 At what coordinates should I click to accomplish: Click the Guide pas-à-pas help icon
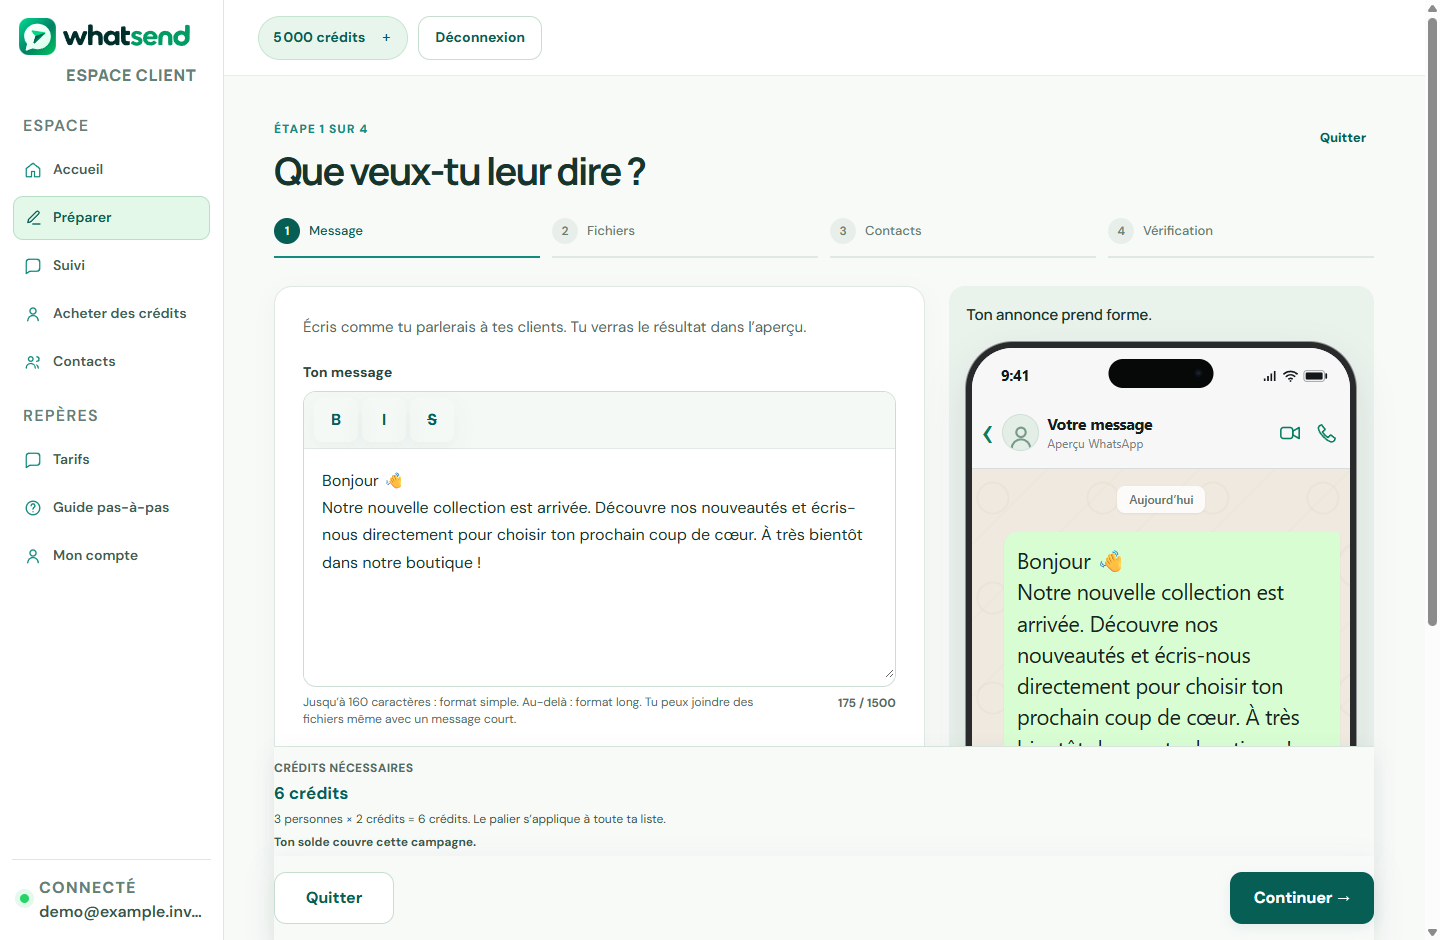[x=33, y=508]
